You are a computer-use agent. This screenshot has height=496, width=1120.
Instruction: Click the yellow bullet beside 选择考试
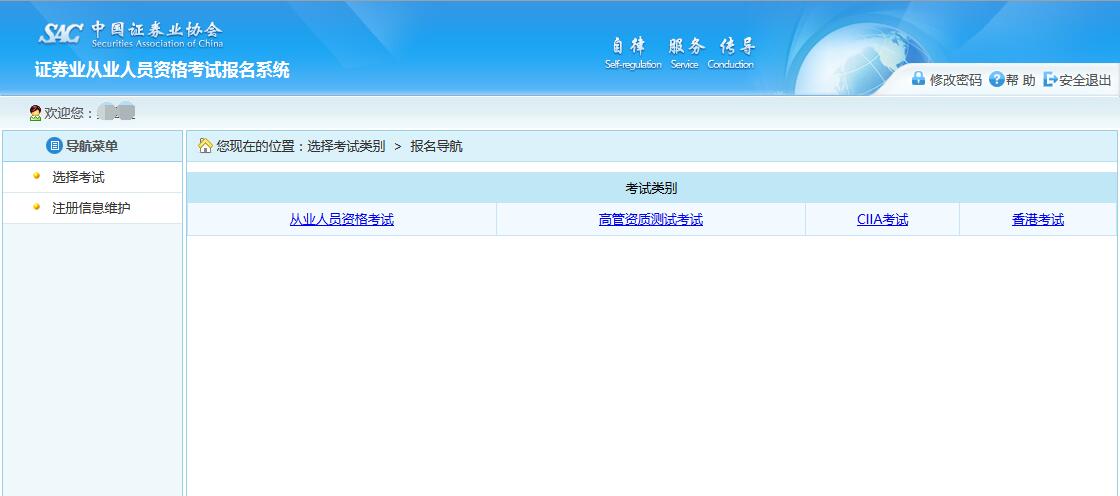click(x=37, y=176)
